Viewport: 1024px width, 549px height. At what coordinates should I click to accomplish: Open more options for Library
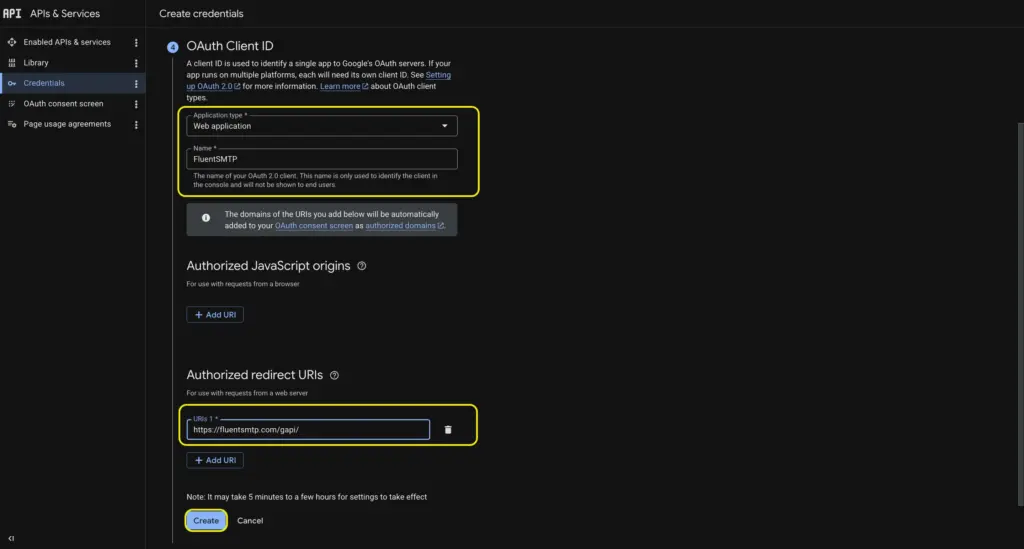click(x=136, y=63)
